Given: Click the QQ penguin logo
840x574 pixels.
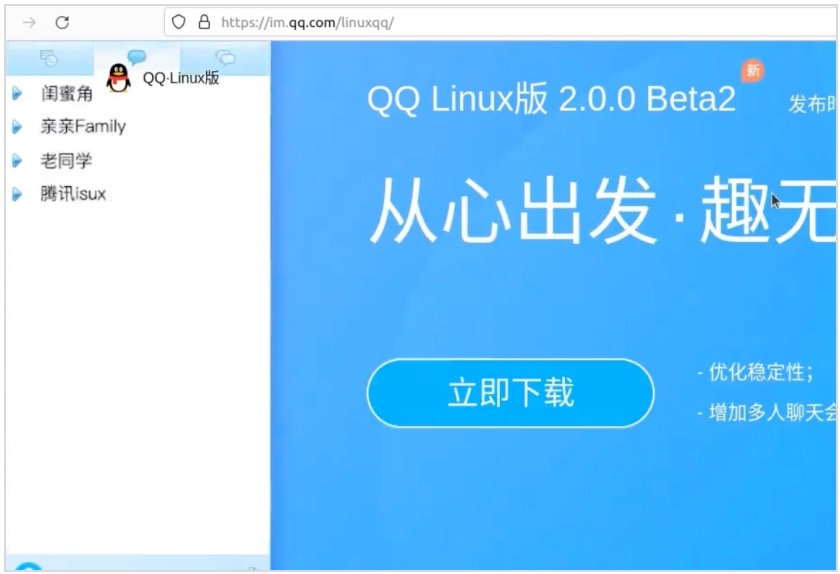Looking at the screenshot, I should point(118,78).
